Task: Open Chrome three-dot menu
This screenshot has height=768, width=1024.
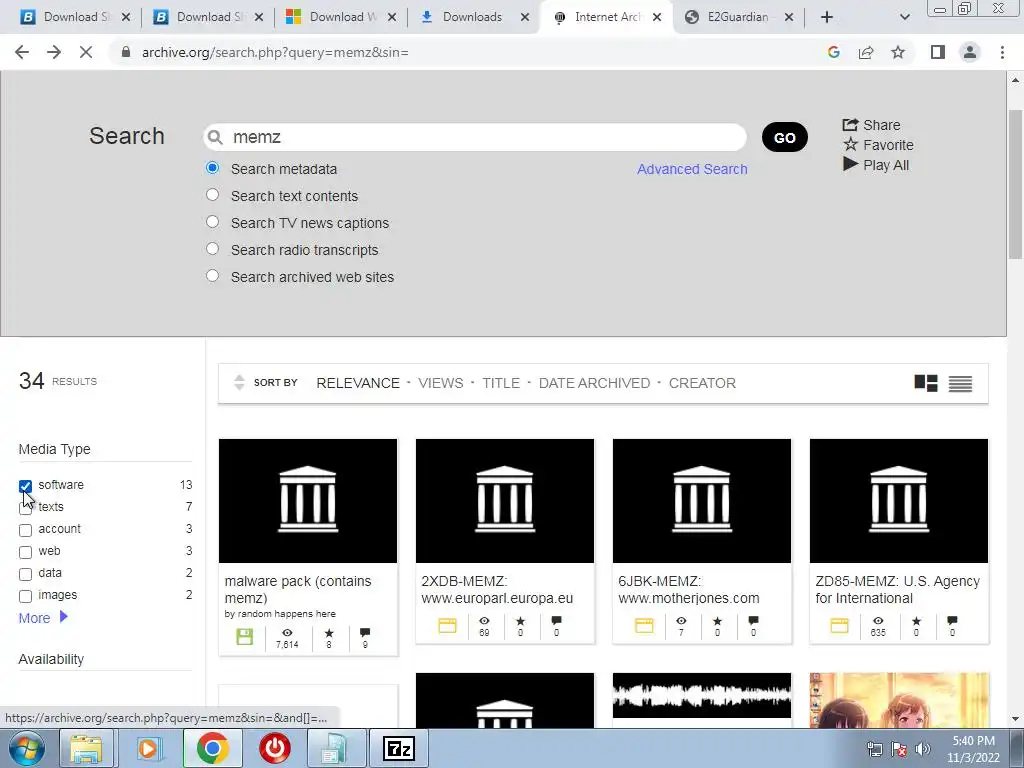Action: 1002,52
